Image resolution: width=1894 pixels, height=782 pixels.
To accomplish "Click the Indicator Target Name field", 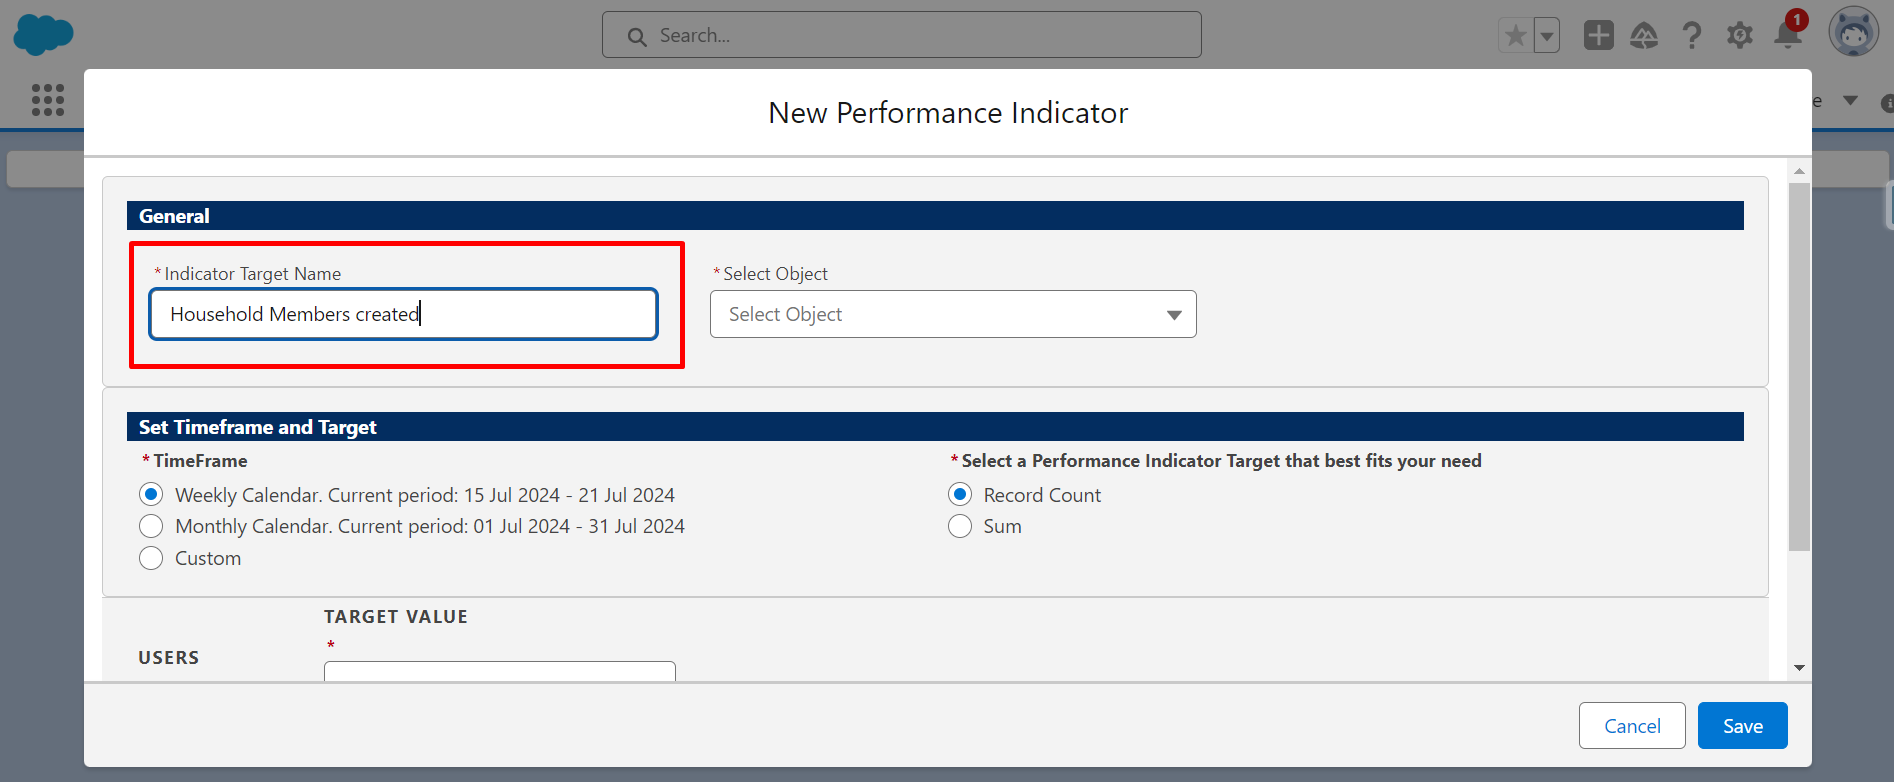I will pyautogui.click(x=403, y=314).
